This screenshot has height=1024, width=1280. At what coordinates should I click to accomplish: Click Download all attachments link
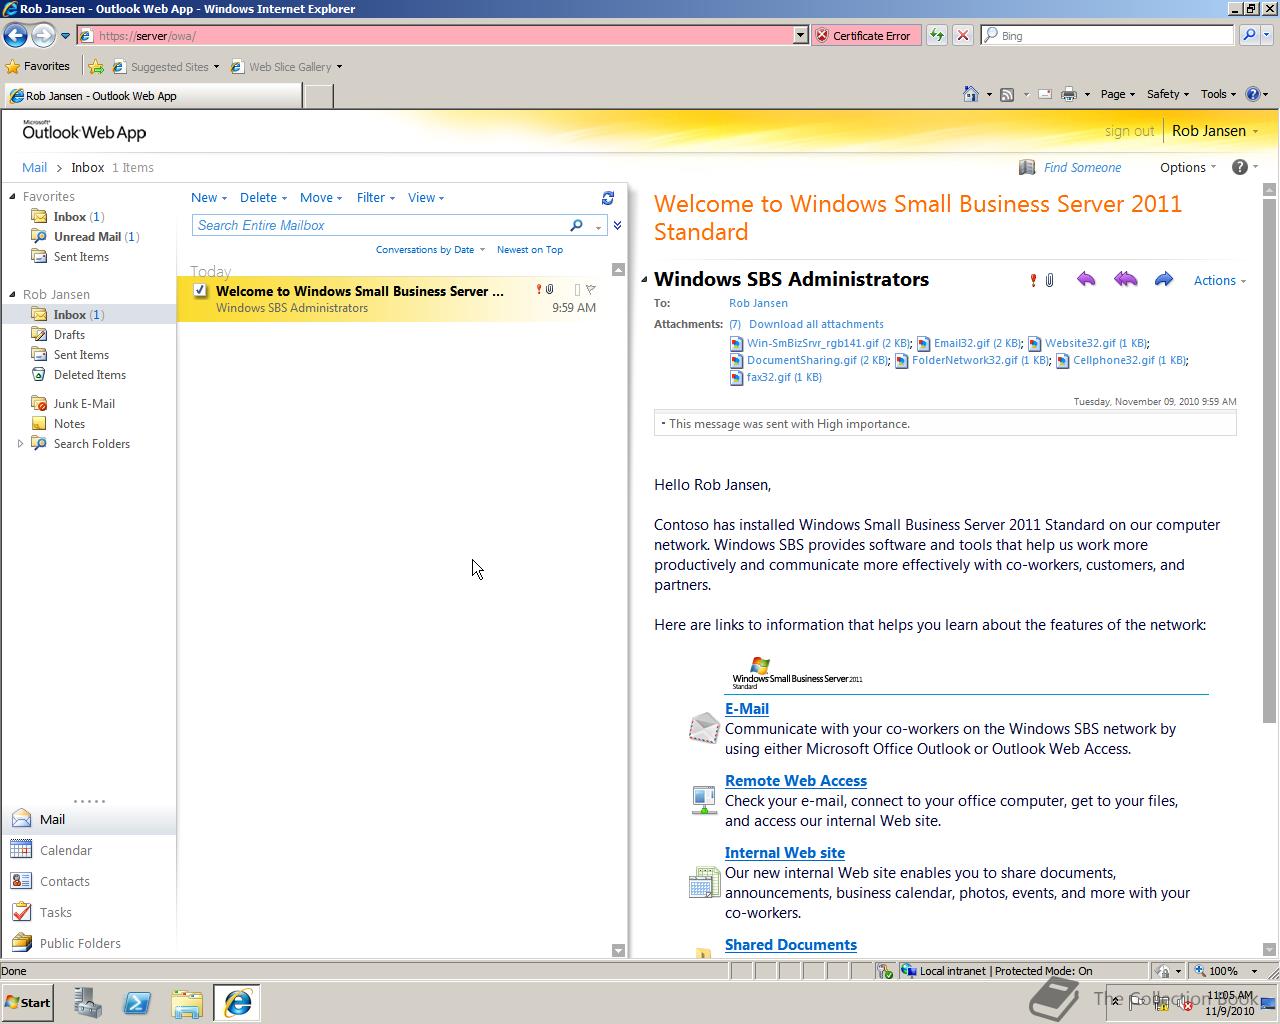pyautogui.click(x=816, y=324)
